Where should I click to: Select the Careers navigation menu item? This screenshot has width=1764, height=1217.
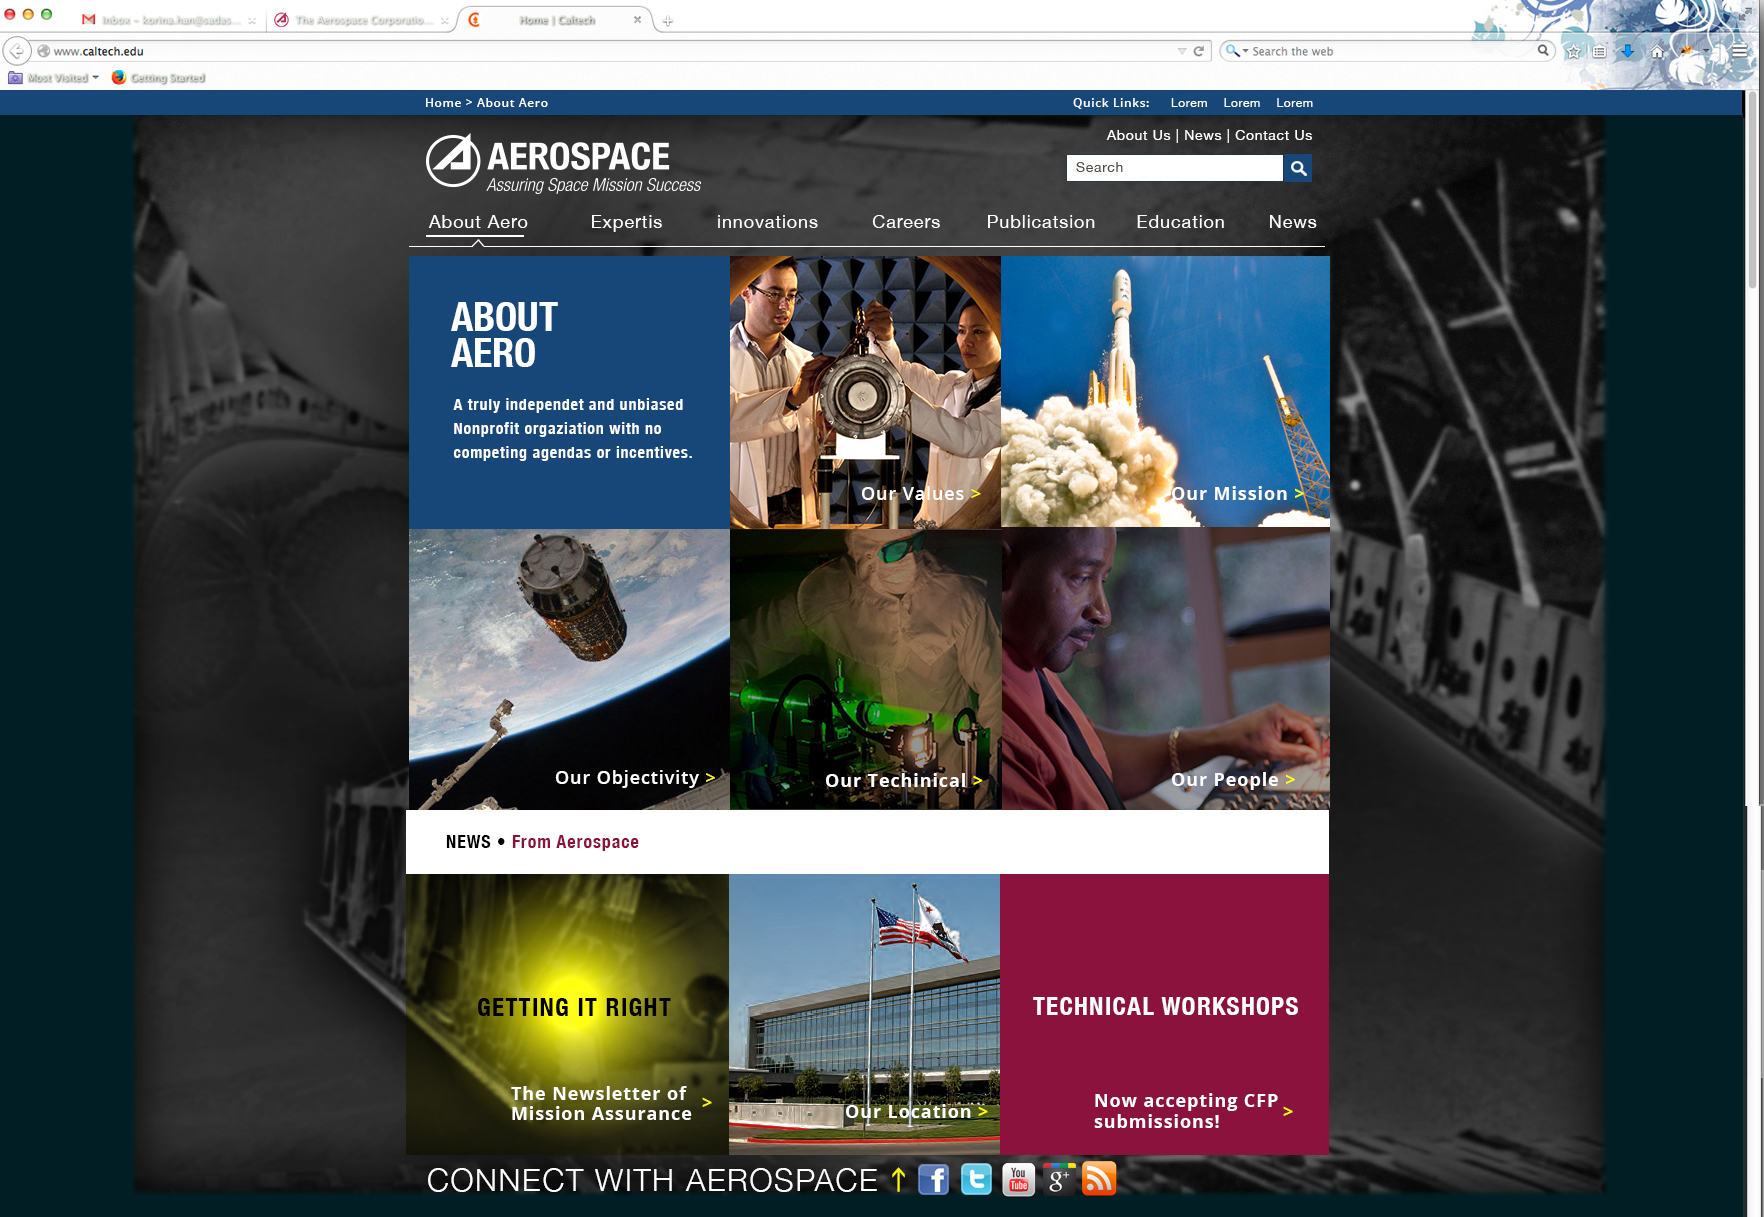pyautogui.click(x=905, y=222)
